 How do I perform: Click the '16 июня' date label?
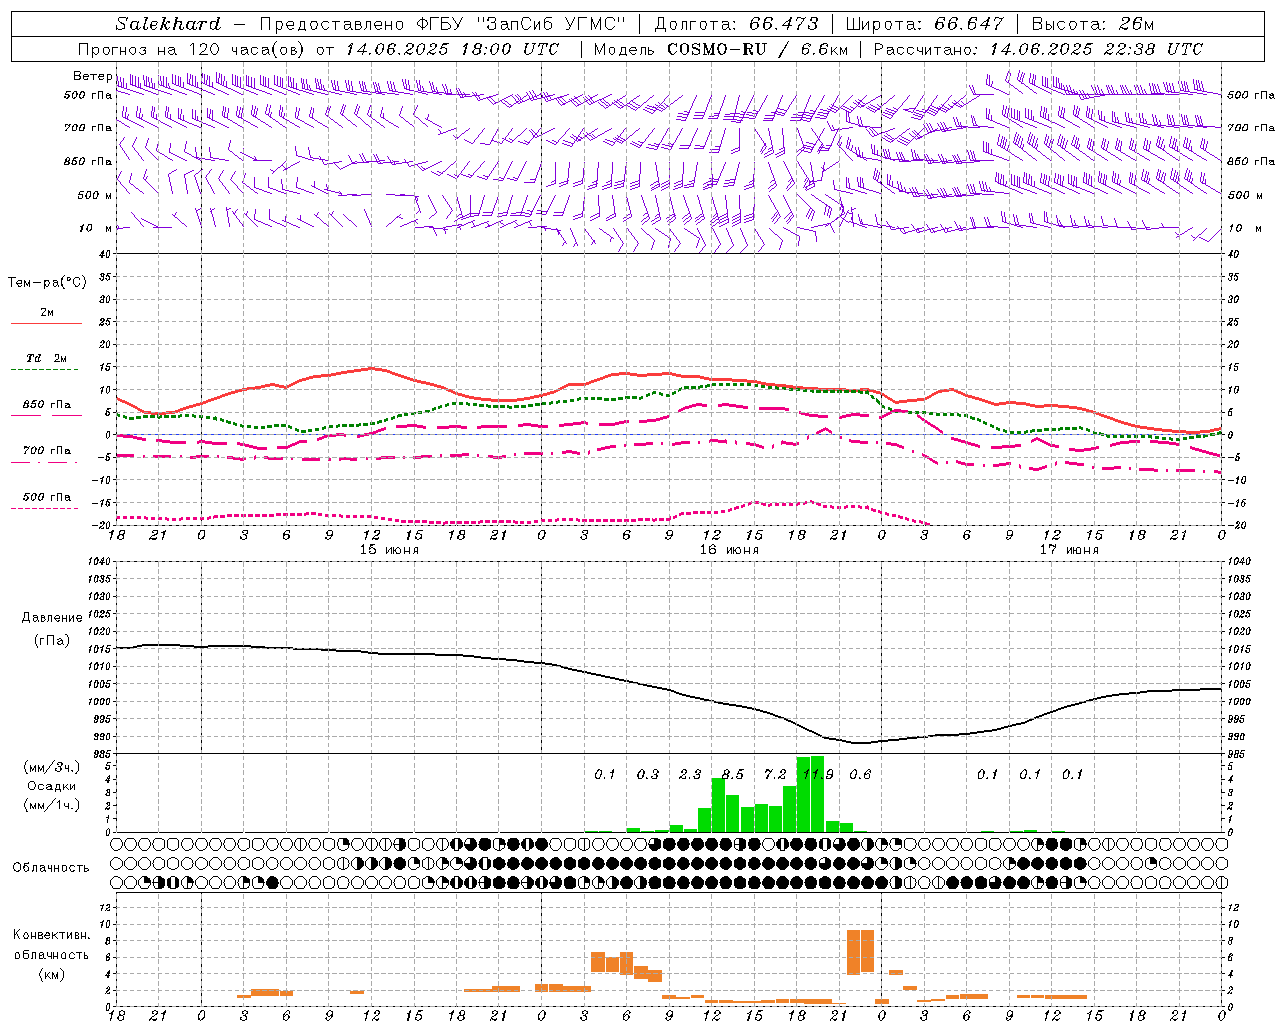pyautogui.click(x=729, y=550)
